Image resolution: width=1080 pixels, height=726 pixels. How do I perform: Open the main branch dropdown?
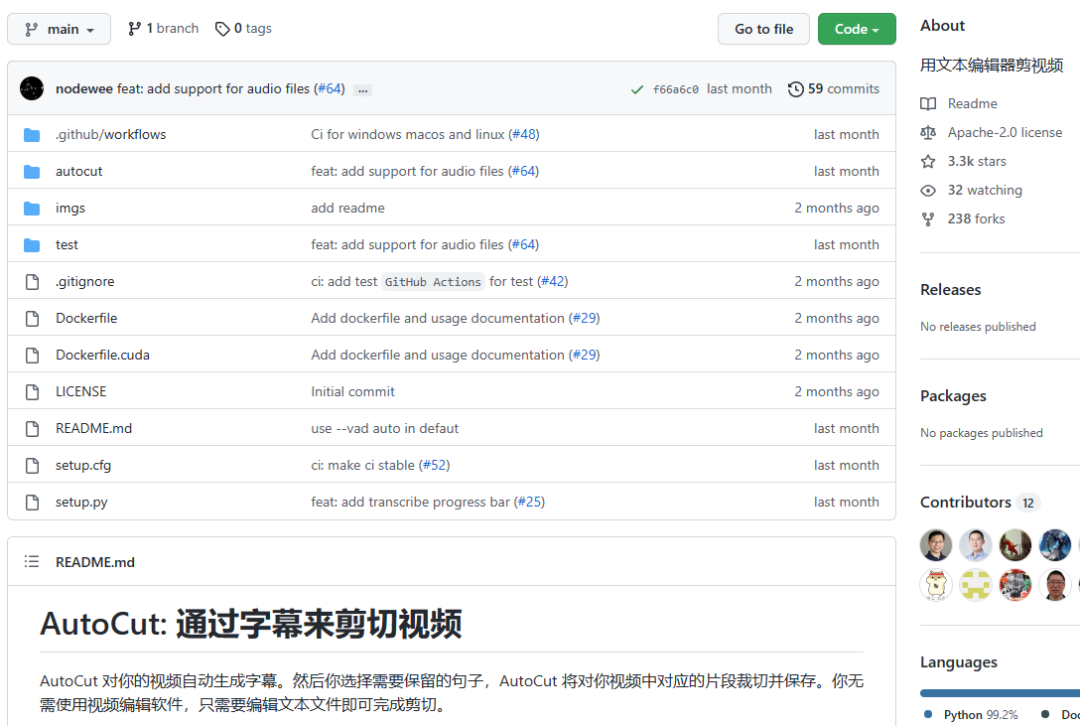click(x=59, y=29)
